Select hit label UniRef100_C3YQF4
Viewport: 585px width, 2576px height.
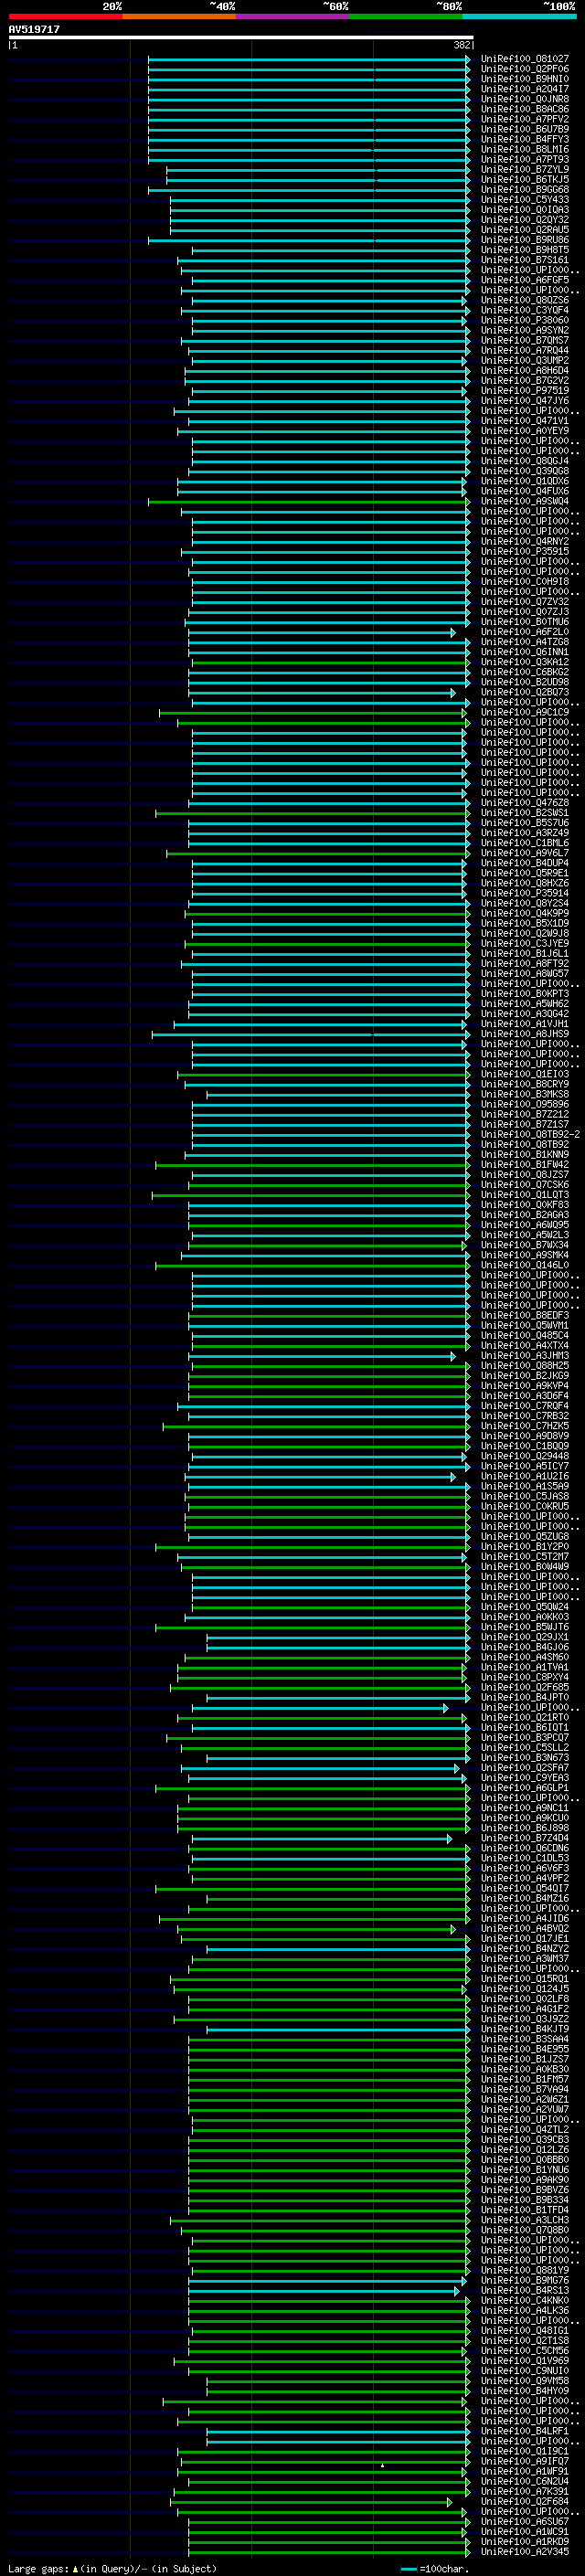[x=525, y=310]
